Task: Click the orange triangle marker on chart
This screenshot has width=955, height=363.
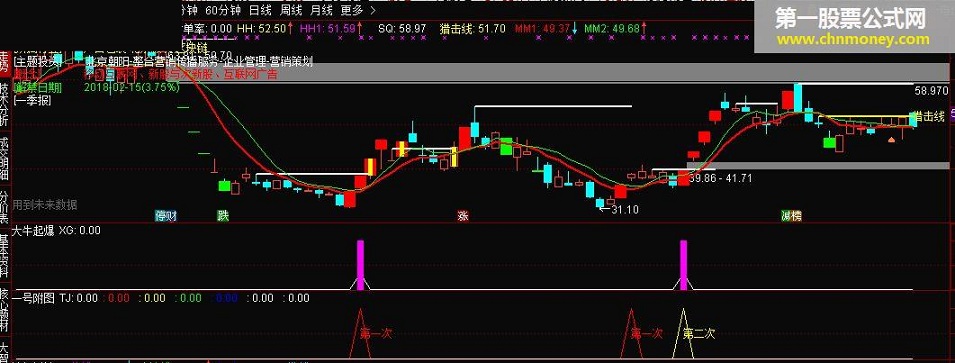Action: pos(892,139)
